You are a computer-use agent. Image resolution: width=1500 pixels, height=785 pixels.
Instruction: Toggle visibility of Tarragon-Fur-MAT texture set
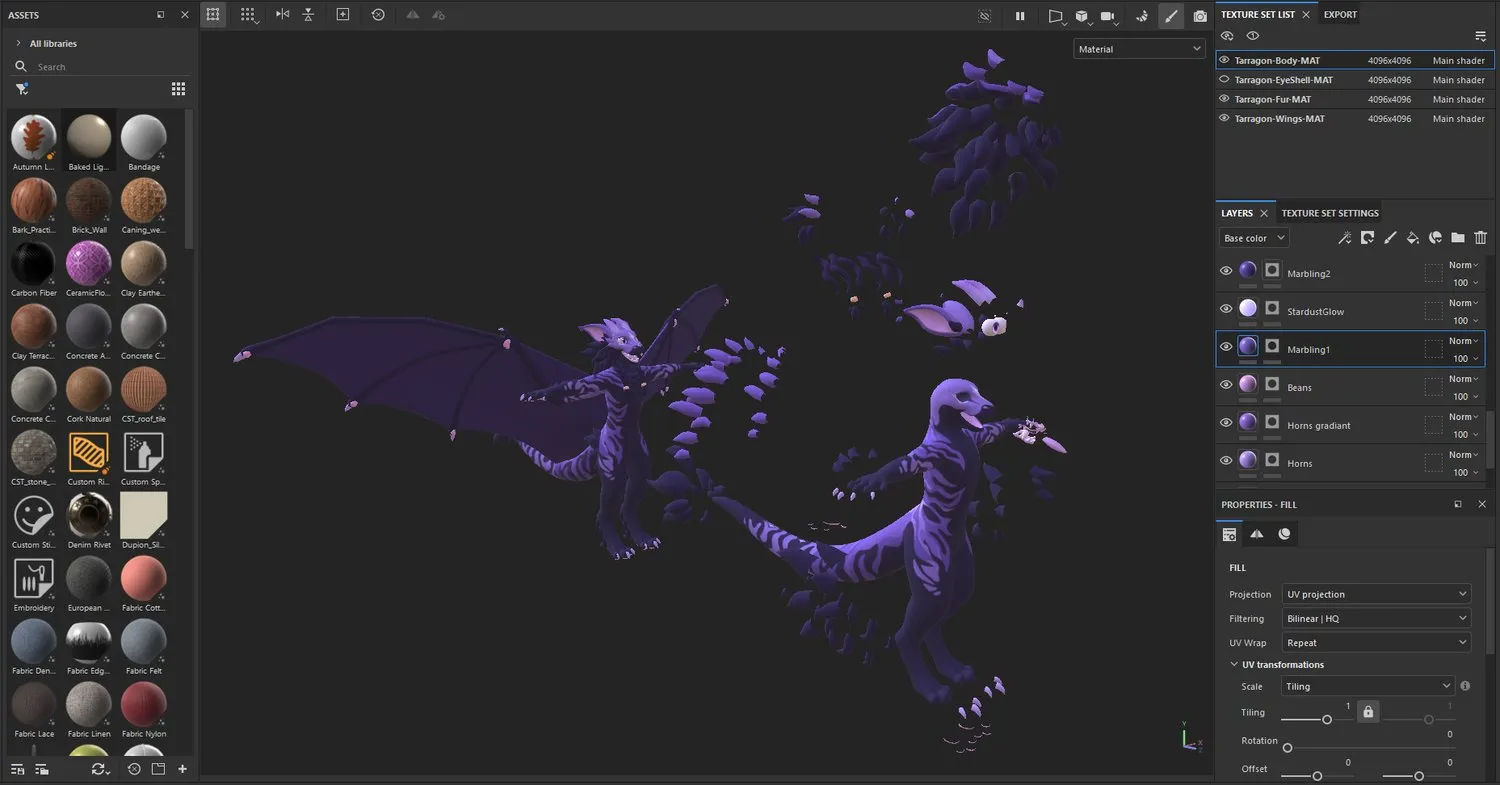(1224, 99)
